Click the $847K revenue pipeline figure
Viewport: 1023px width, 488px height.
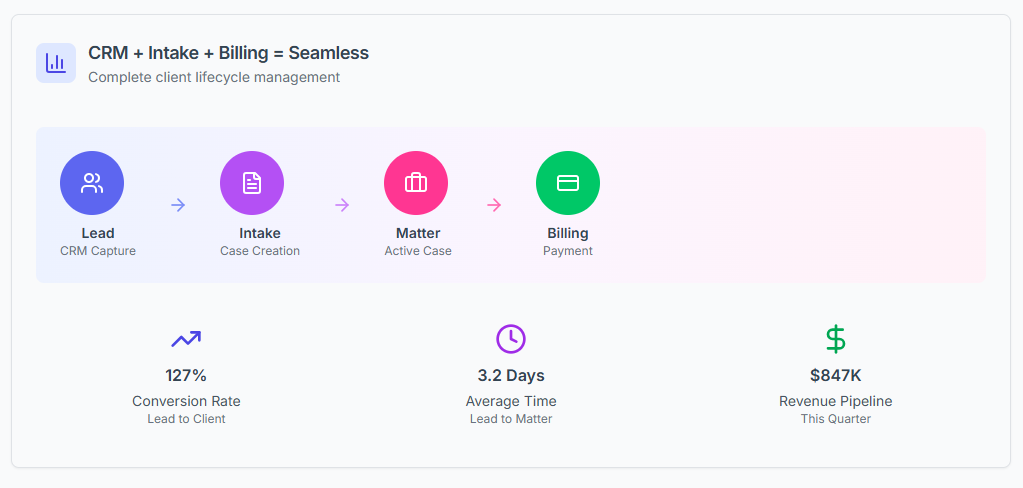click(835, 376)
